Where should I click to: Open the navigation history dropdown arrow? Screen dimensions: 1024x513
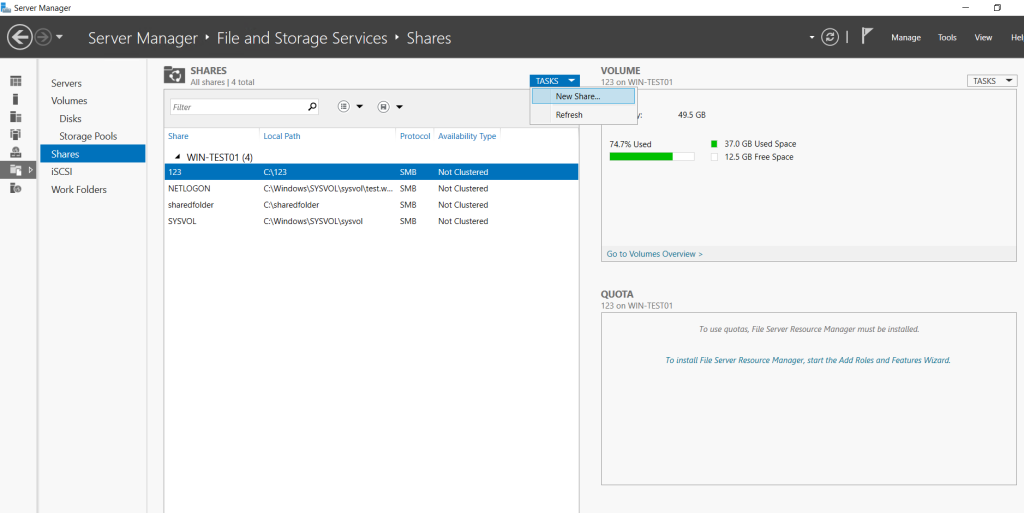pyautogui.click(x=59, y=38)
